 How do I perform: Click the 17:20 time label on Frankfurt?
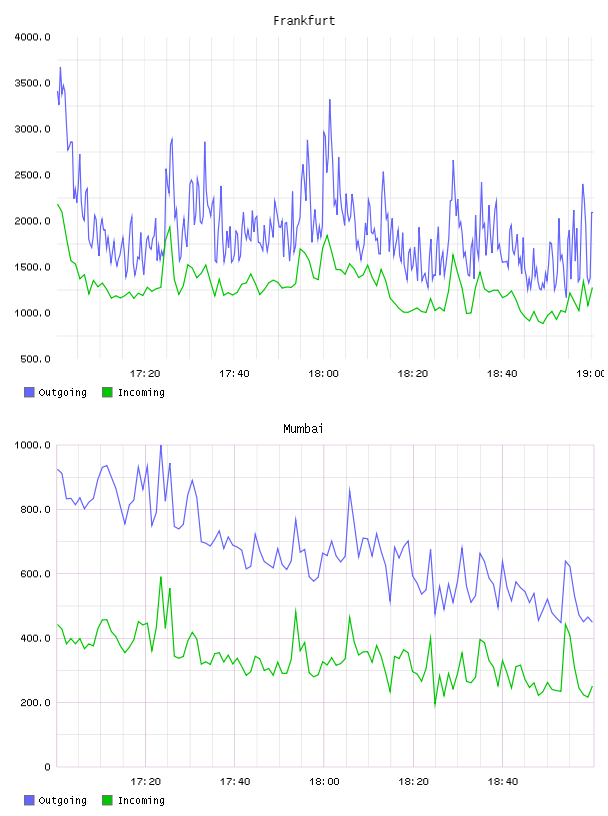click(x=145, y=374)
